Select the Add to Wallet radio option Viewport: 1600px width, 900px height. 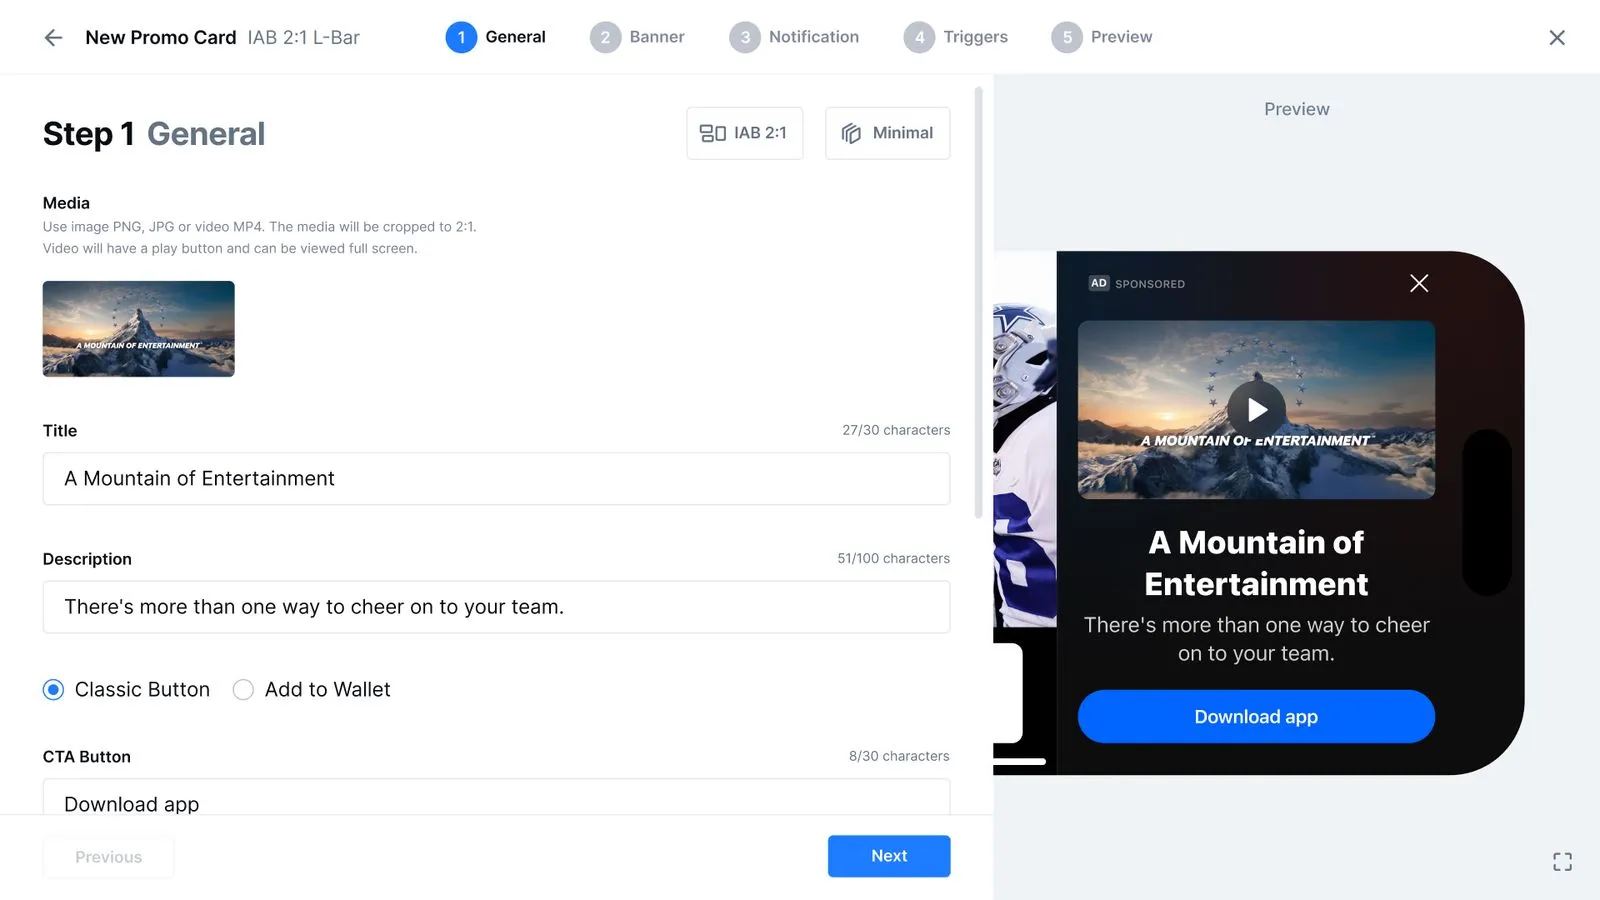243,690
